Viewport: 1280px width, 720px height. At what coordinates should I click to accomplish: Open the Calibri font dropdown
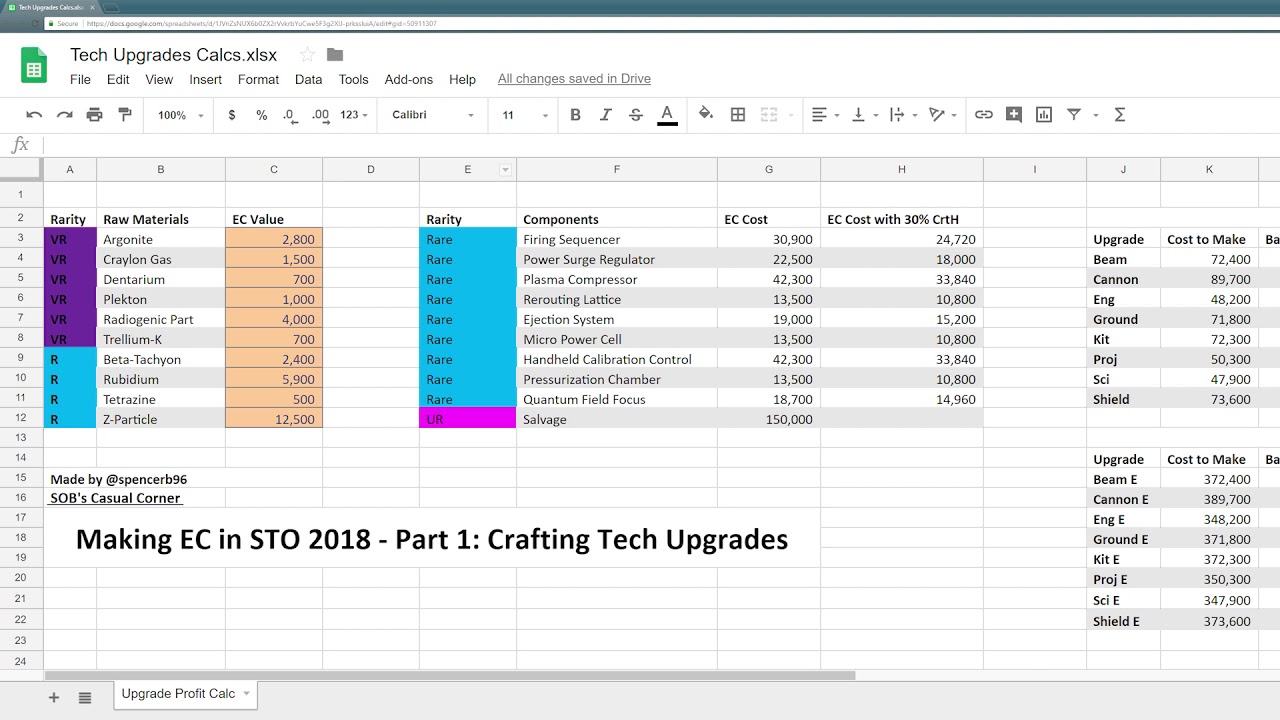pyautogui.click(x=433, y=115)
